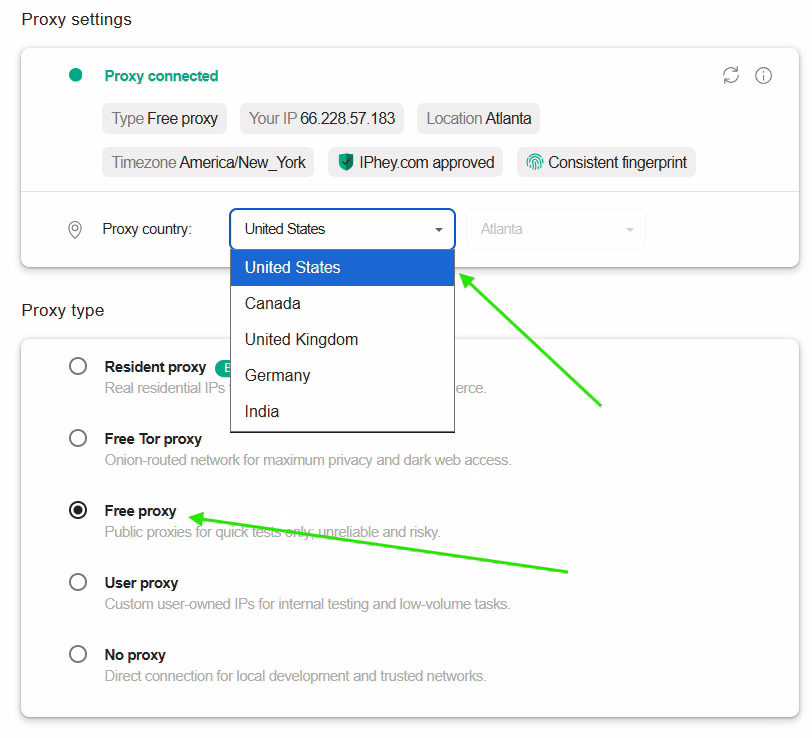Viewport: 812px width, 738px height.
Task: Select the No proxy radio button
Action: 78,655
